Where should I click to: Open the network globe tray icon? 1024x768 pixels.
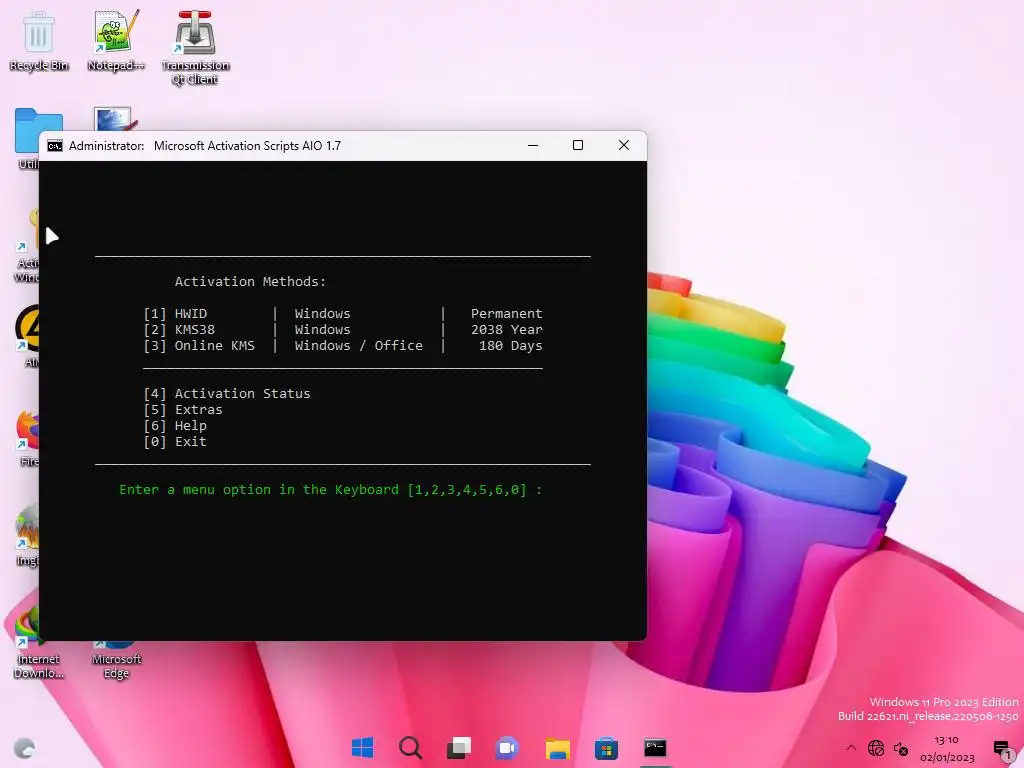pos(876,748)
